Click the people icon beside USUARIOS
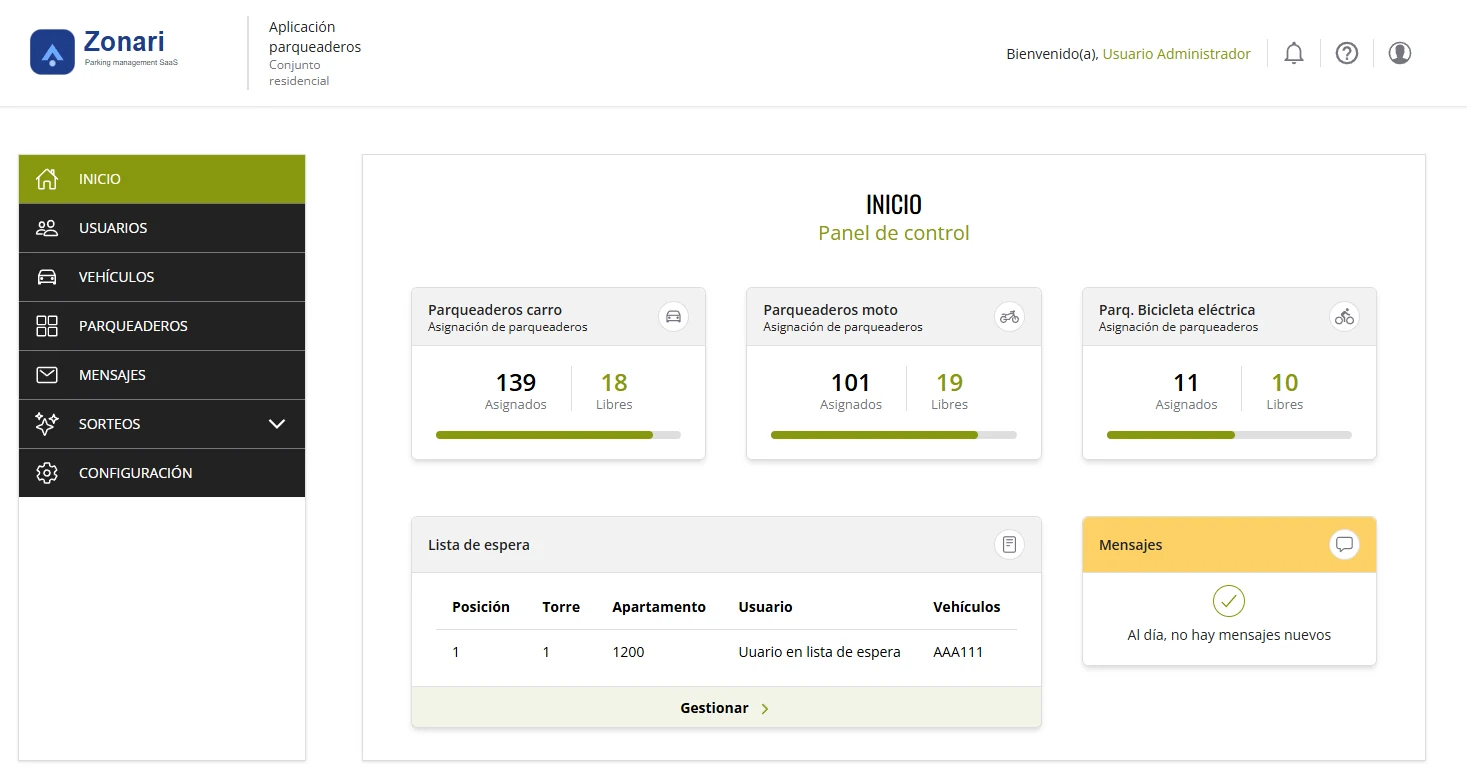 point(47,228)
